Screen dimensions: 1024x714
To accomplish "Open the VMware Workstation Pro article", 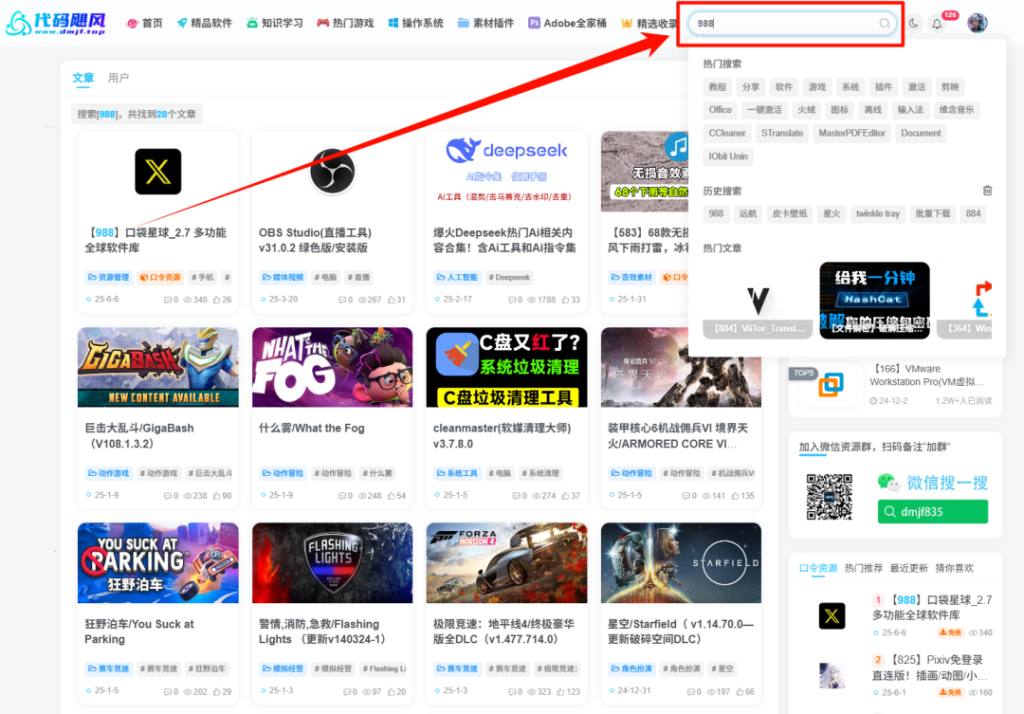I will tap(928, 376).
